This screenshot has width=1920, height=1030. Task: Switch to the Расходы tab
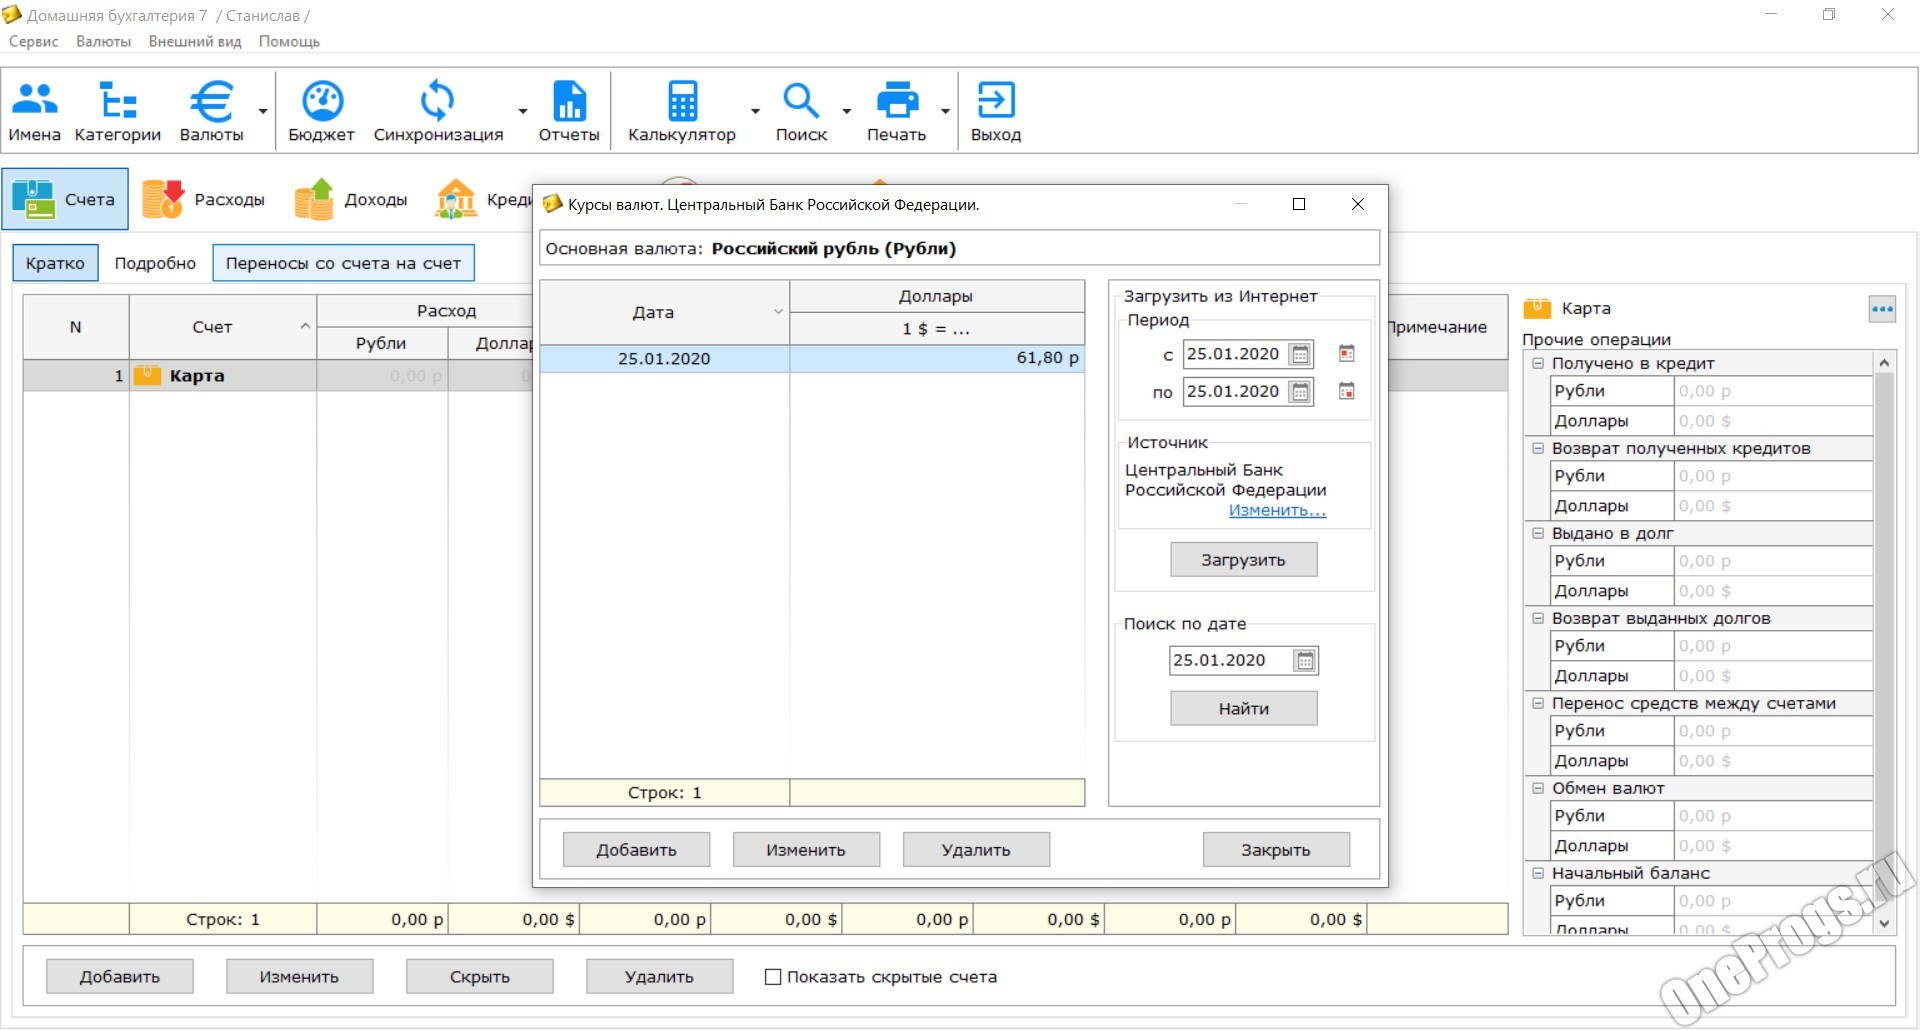[204, 200]
